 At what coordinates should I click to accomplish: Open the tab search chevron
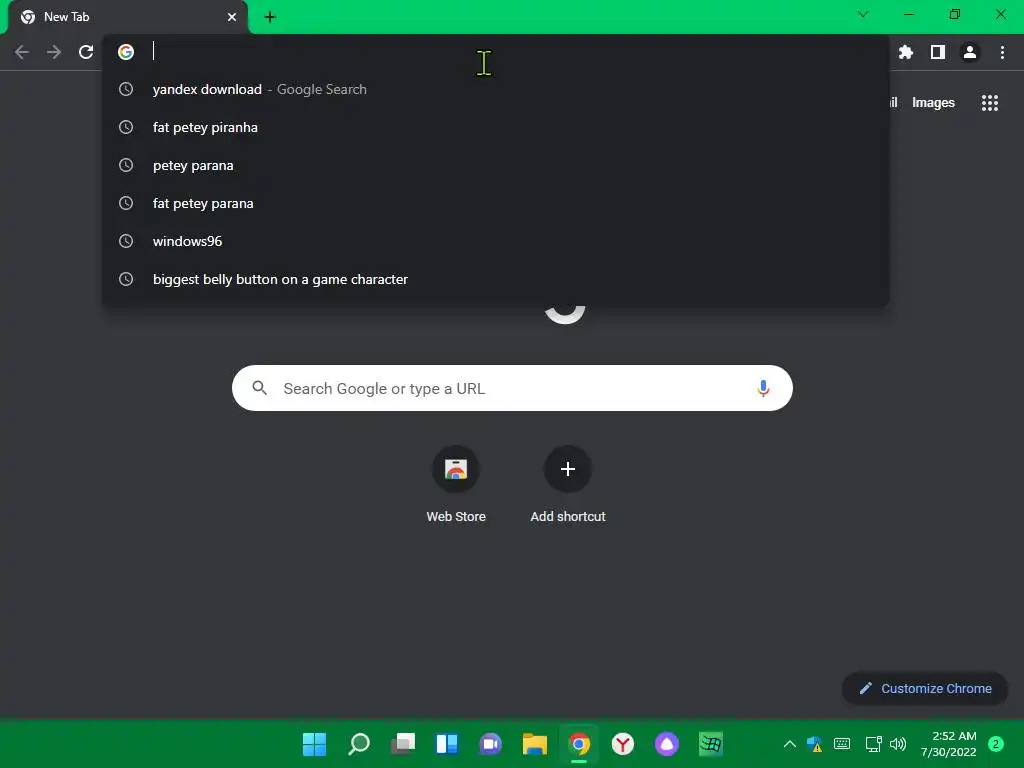(x=863, y=14)
